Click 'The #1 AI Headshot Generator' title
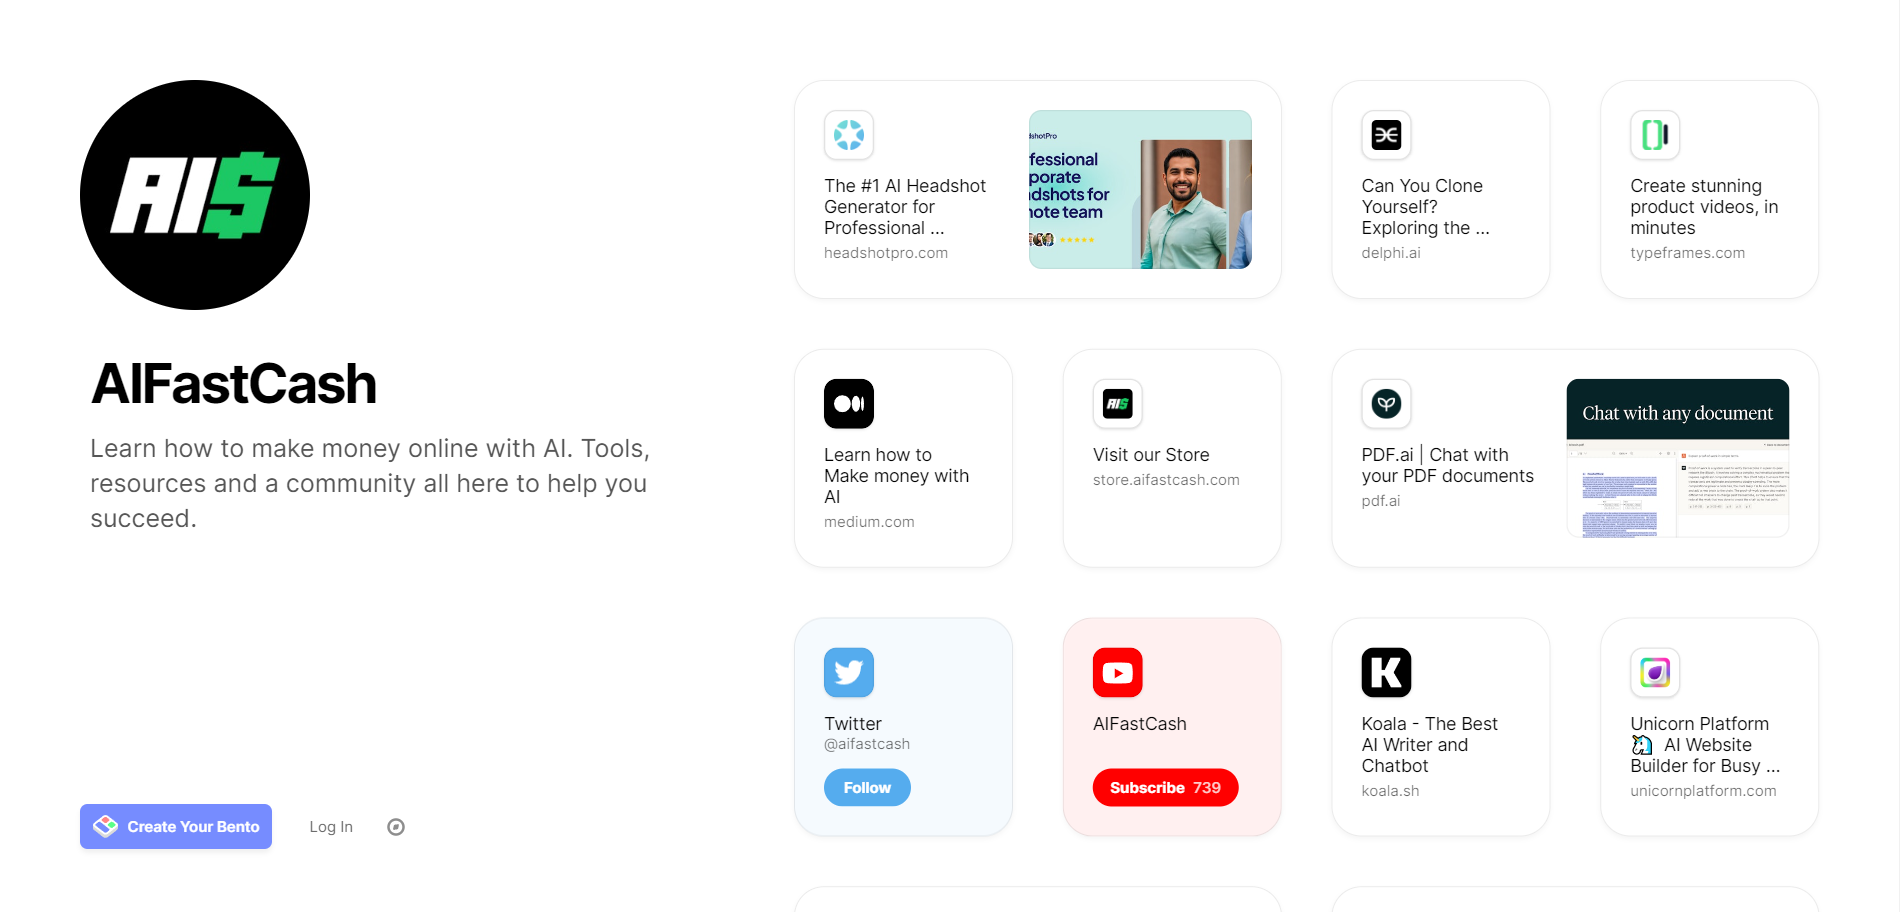 905,207
